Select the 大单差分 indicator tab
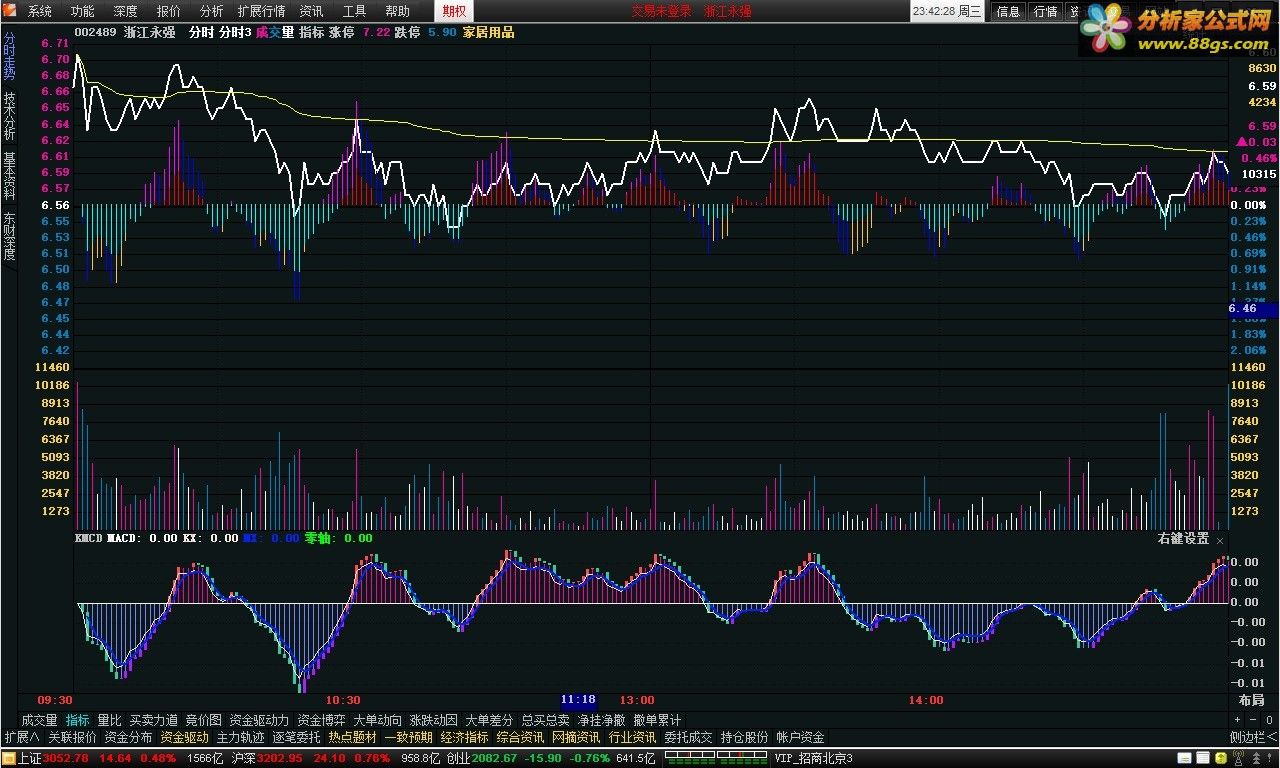 coord(489,720)
